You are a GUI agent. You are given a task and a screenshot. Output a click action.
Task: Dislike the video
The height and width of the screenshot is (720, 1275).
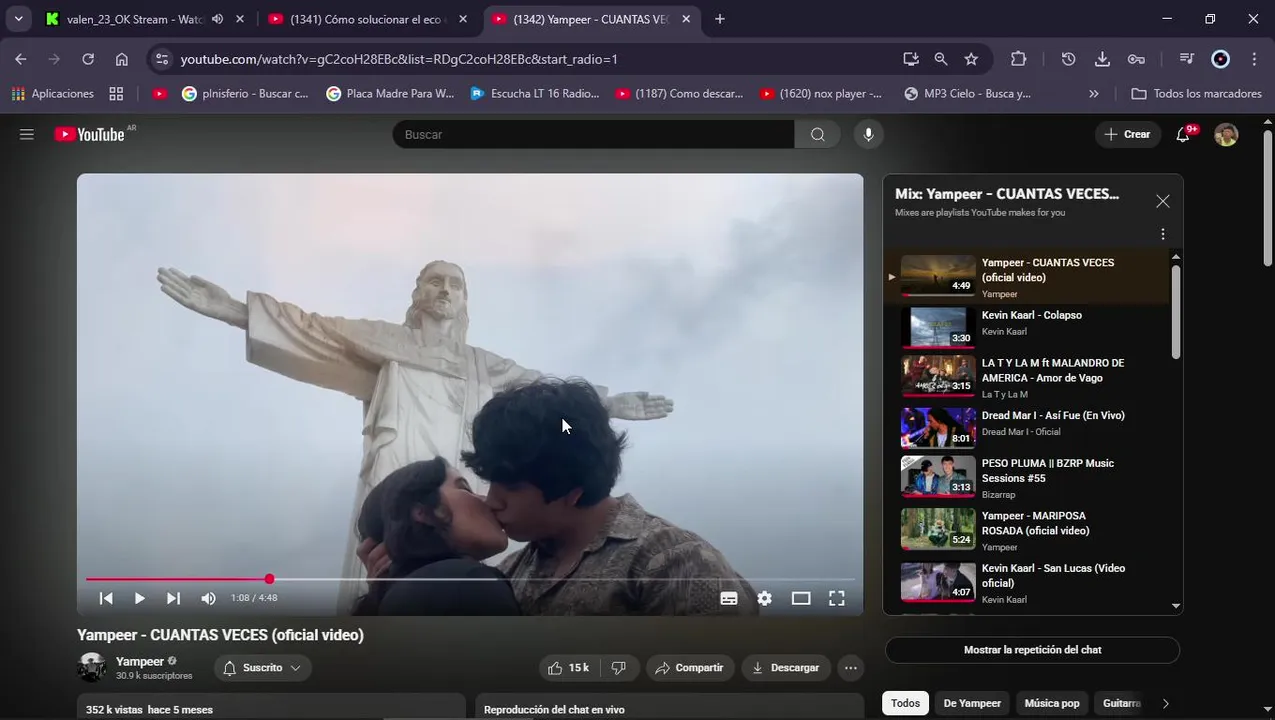[618, 668]
